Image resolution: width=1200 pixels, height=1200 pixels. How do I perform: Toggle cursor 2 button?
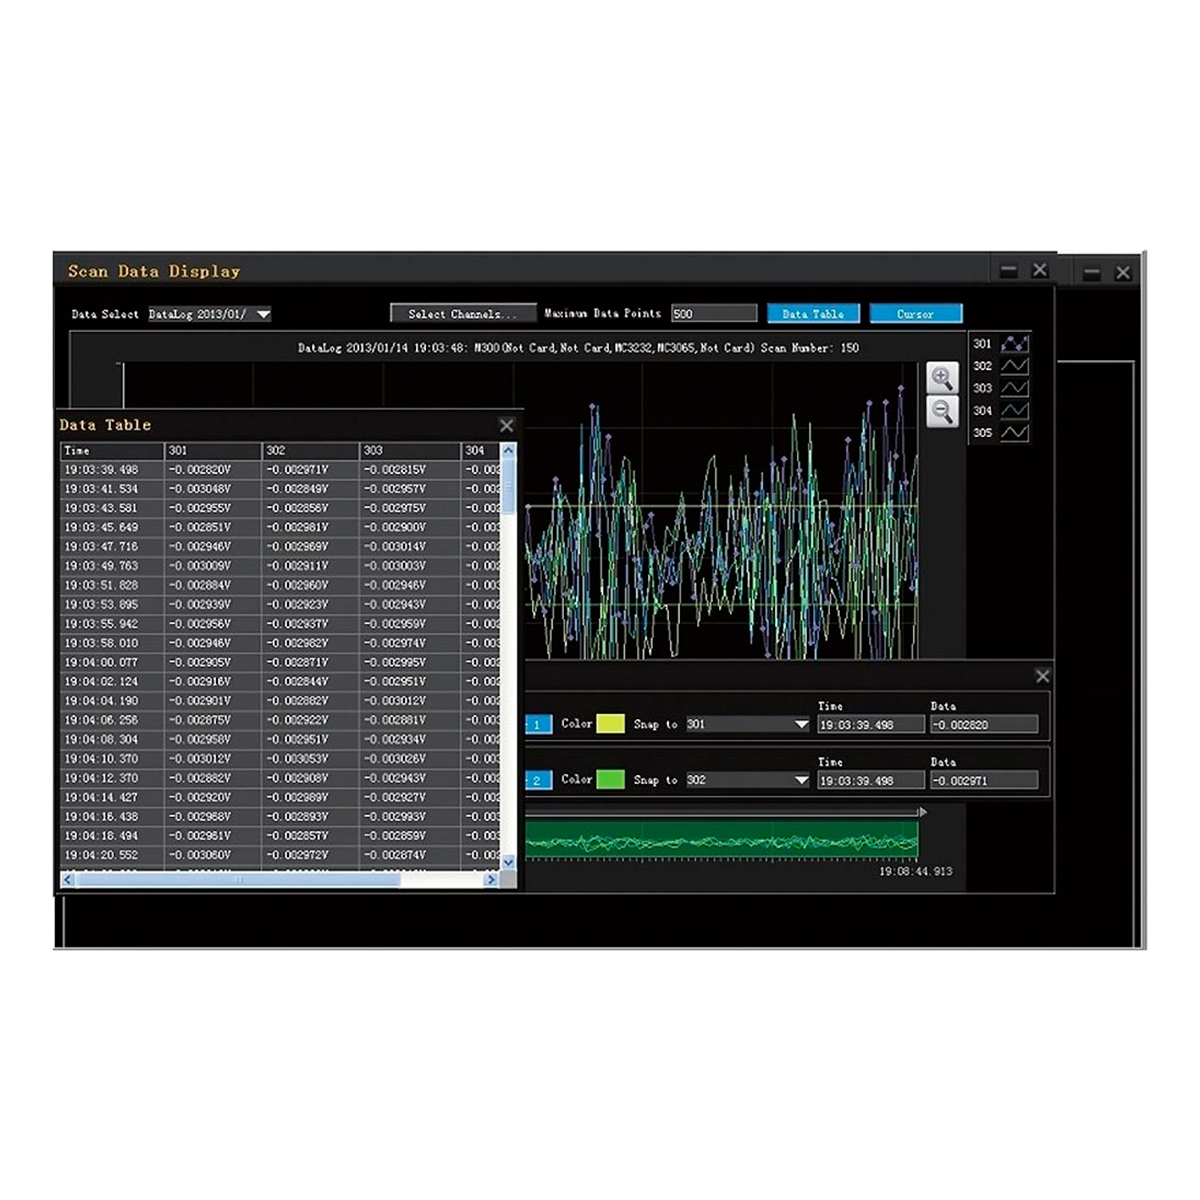(538, 780)
